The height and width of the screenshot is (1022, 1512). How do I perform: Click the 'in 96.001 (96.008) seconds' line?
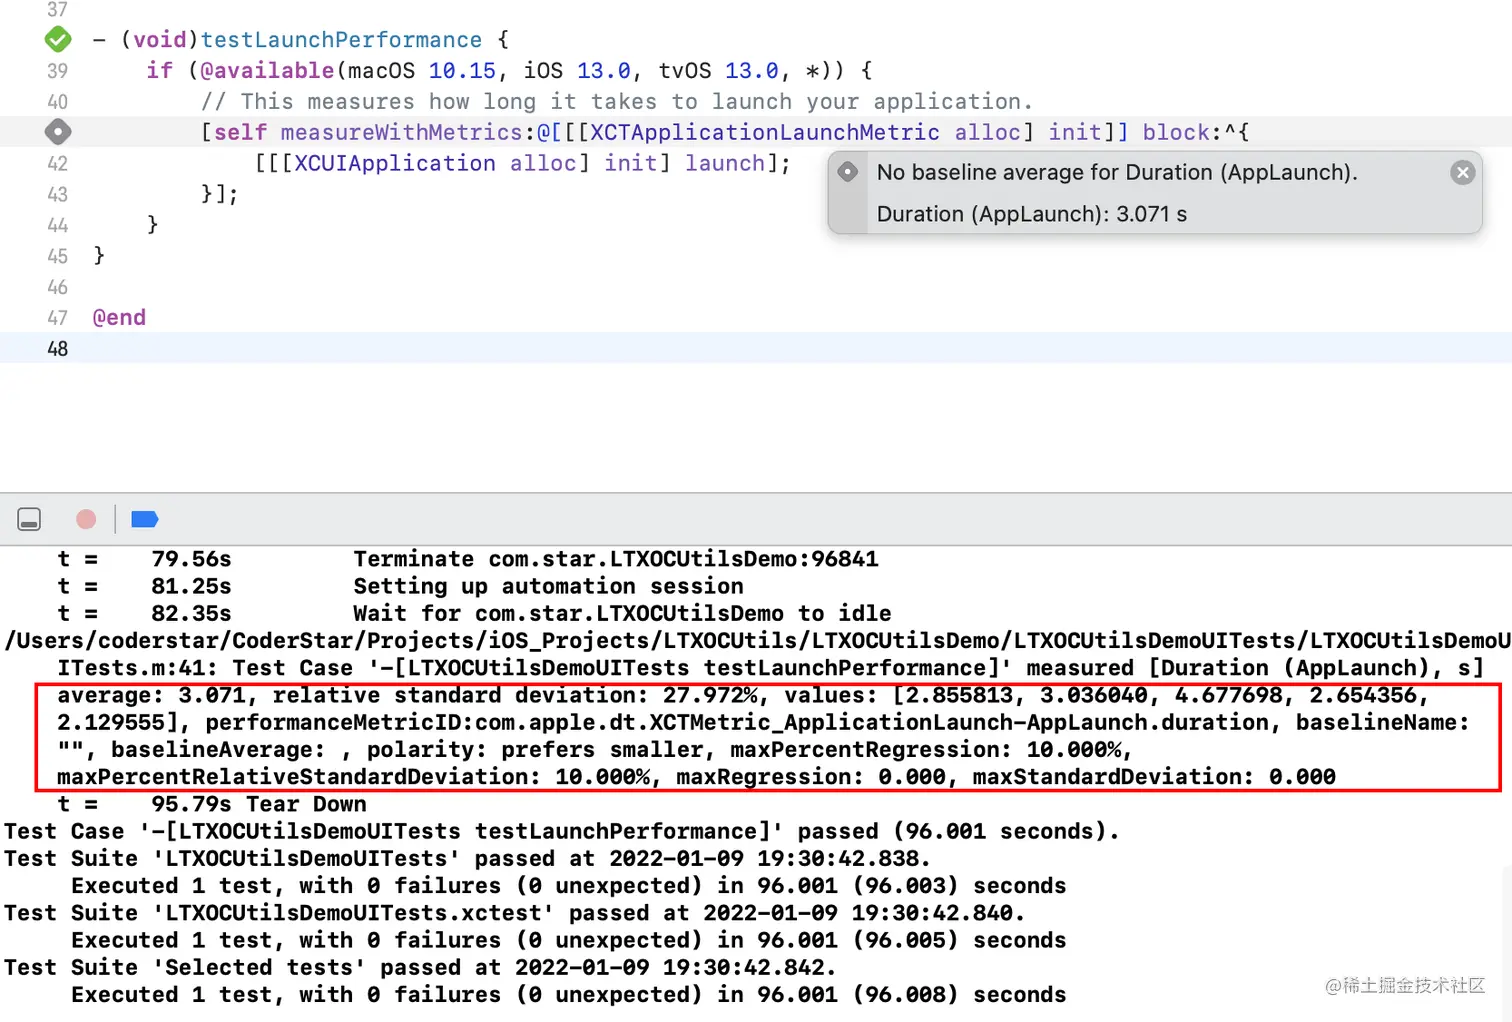[568, 994]
